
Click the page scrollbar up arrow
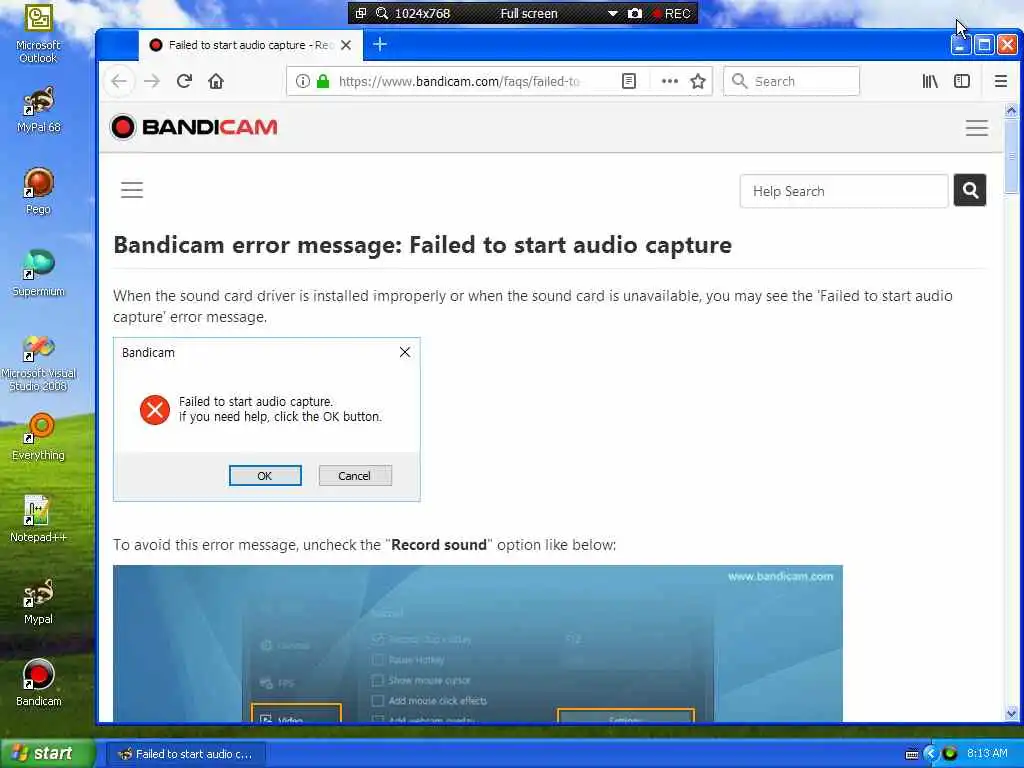click(x=1011, y=111)
